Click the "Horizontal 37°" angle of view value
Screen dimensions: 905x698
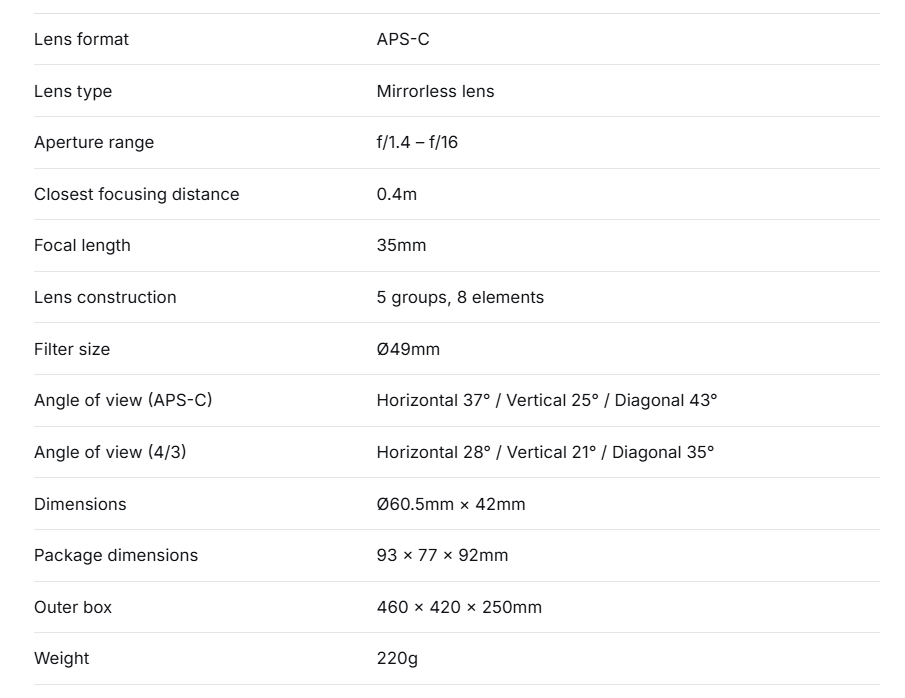coord(434,400)
